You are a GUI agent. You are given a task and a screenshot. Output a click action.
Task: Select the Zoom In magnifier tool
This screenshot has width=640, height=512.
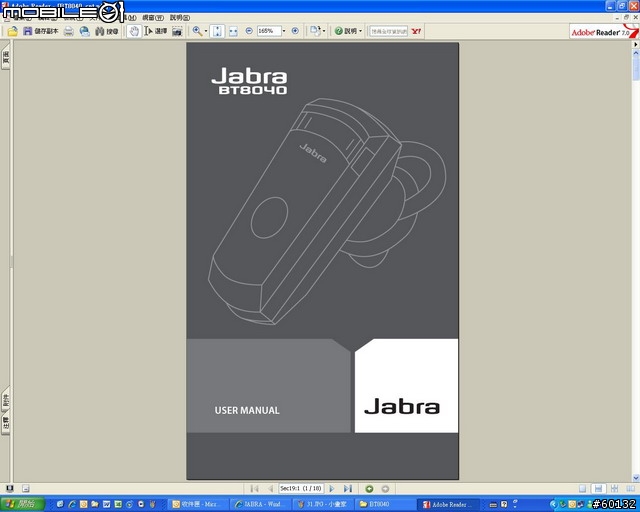click(197, 31)
